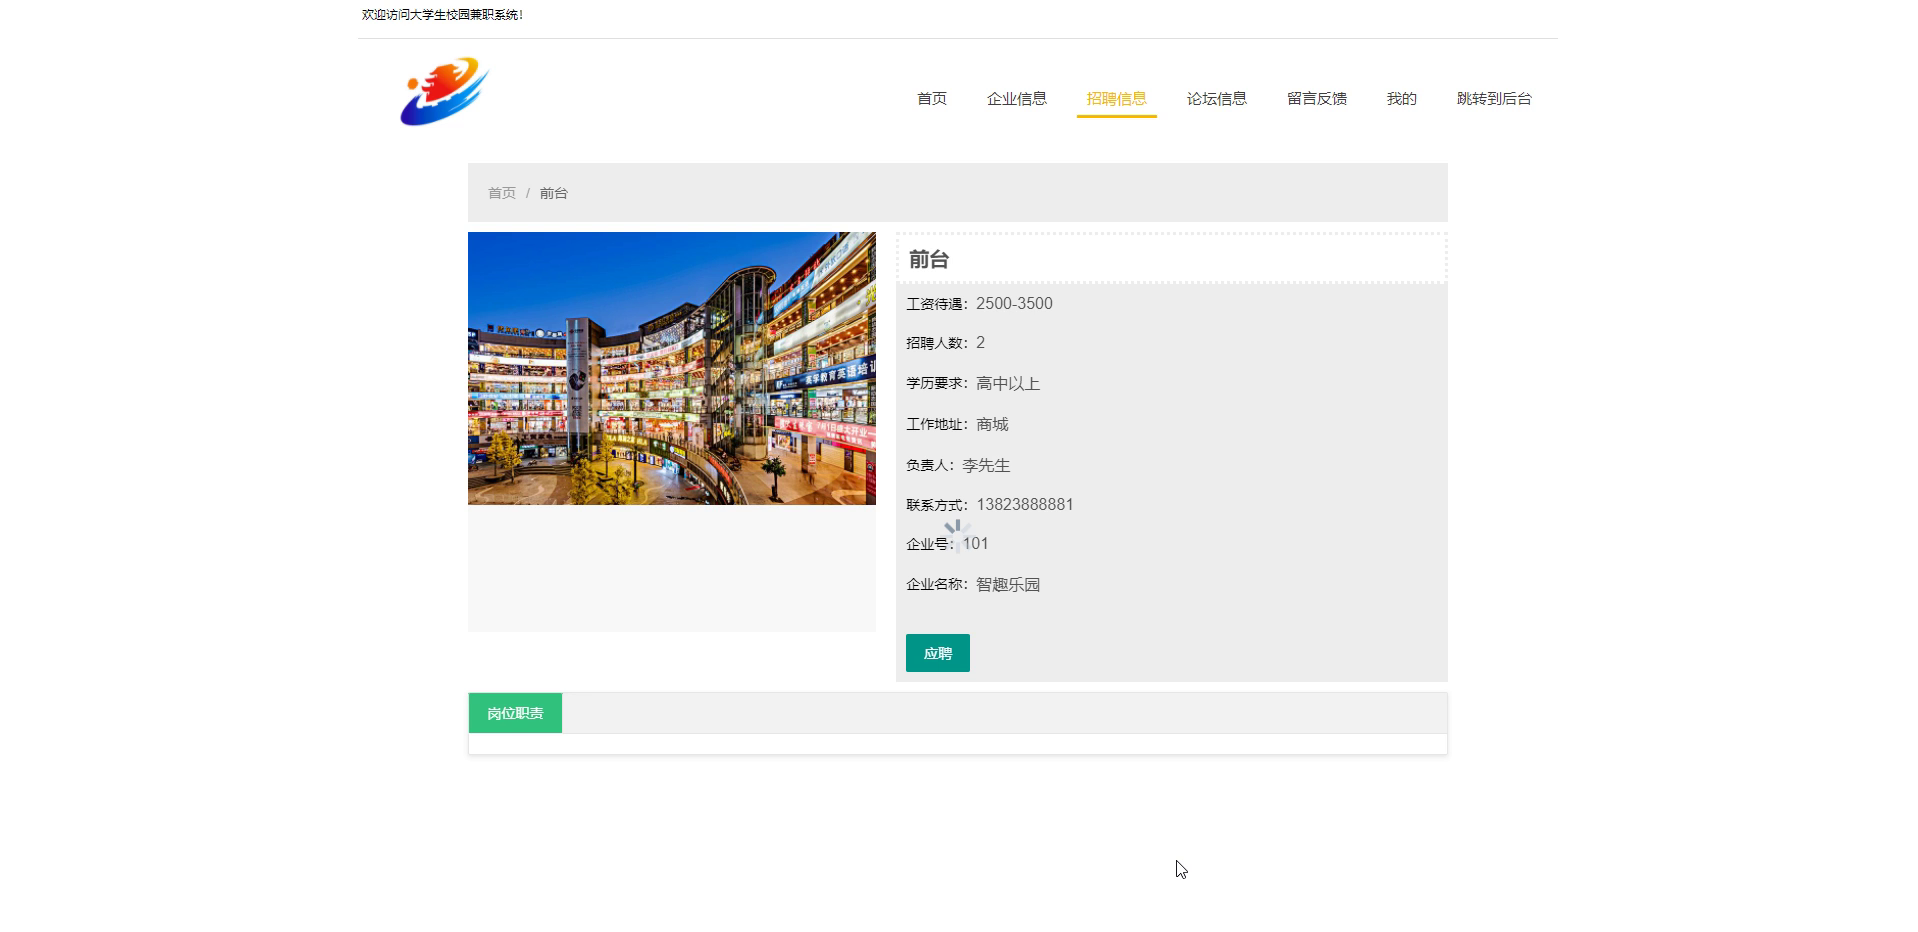The height and width of the screenshot is (932, 1918).
Task: Click 招聘人数 value 2
Action: (x=981, y=343)
